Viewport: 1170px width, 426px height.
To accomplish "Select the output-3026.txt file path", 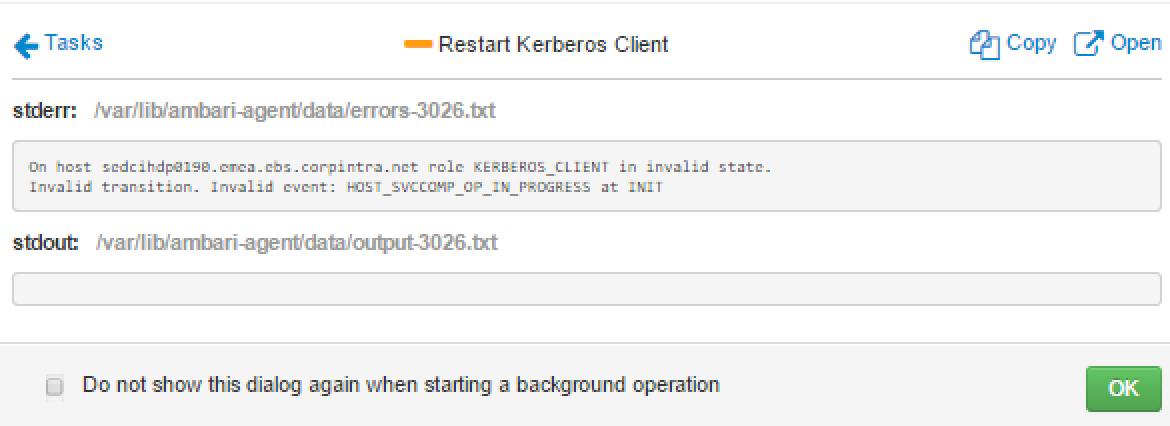I will coord(297,243).
